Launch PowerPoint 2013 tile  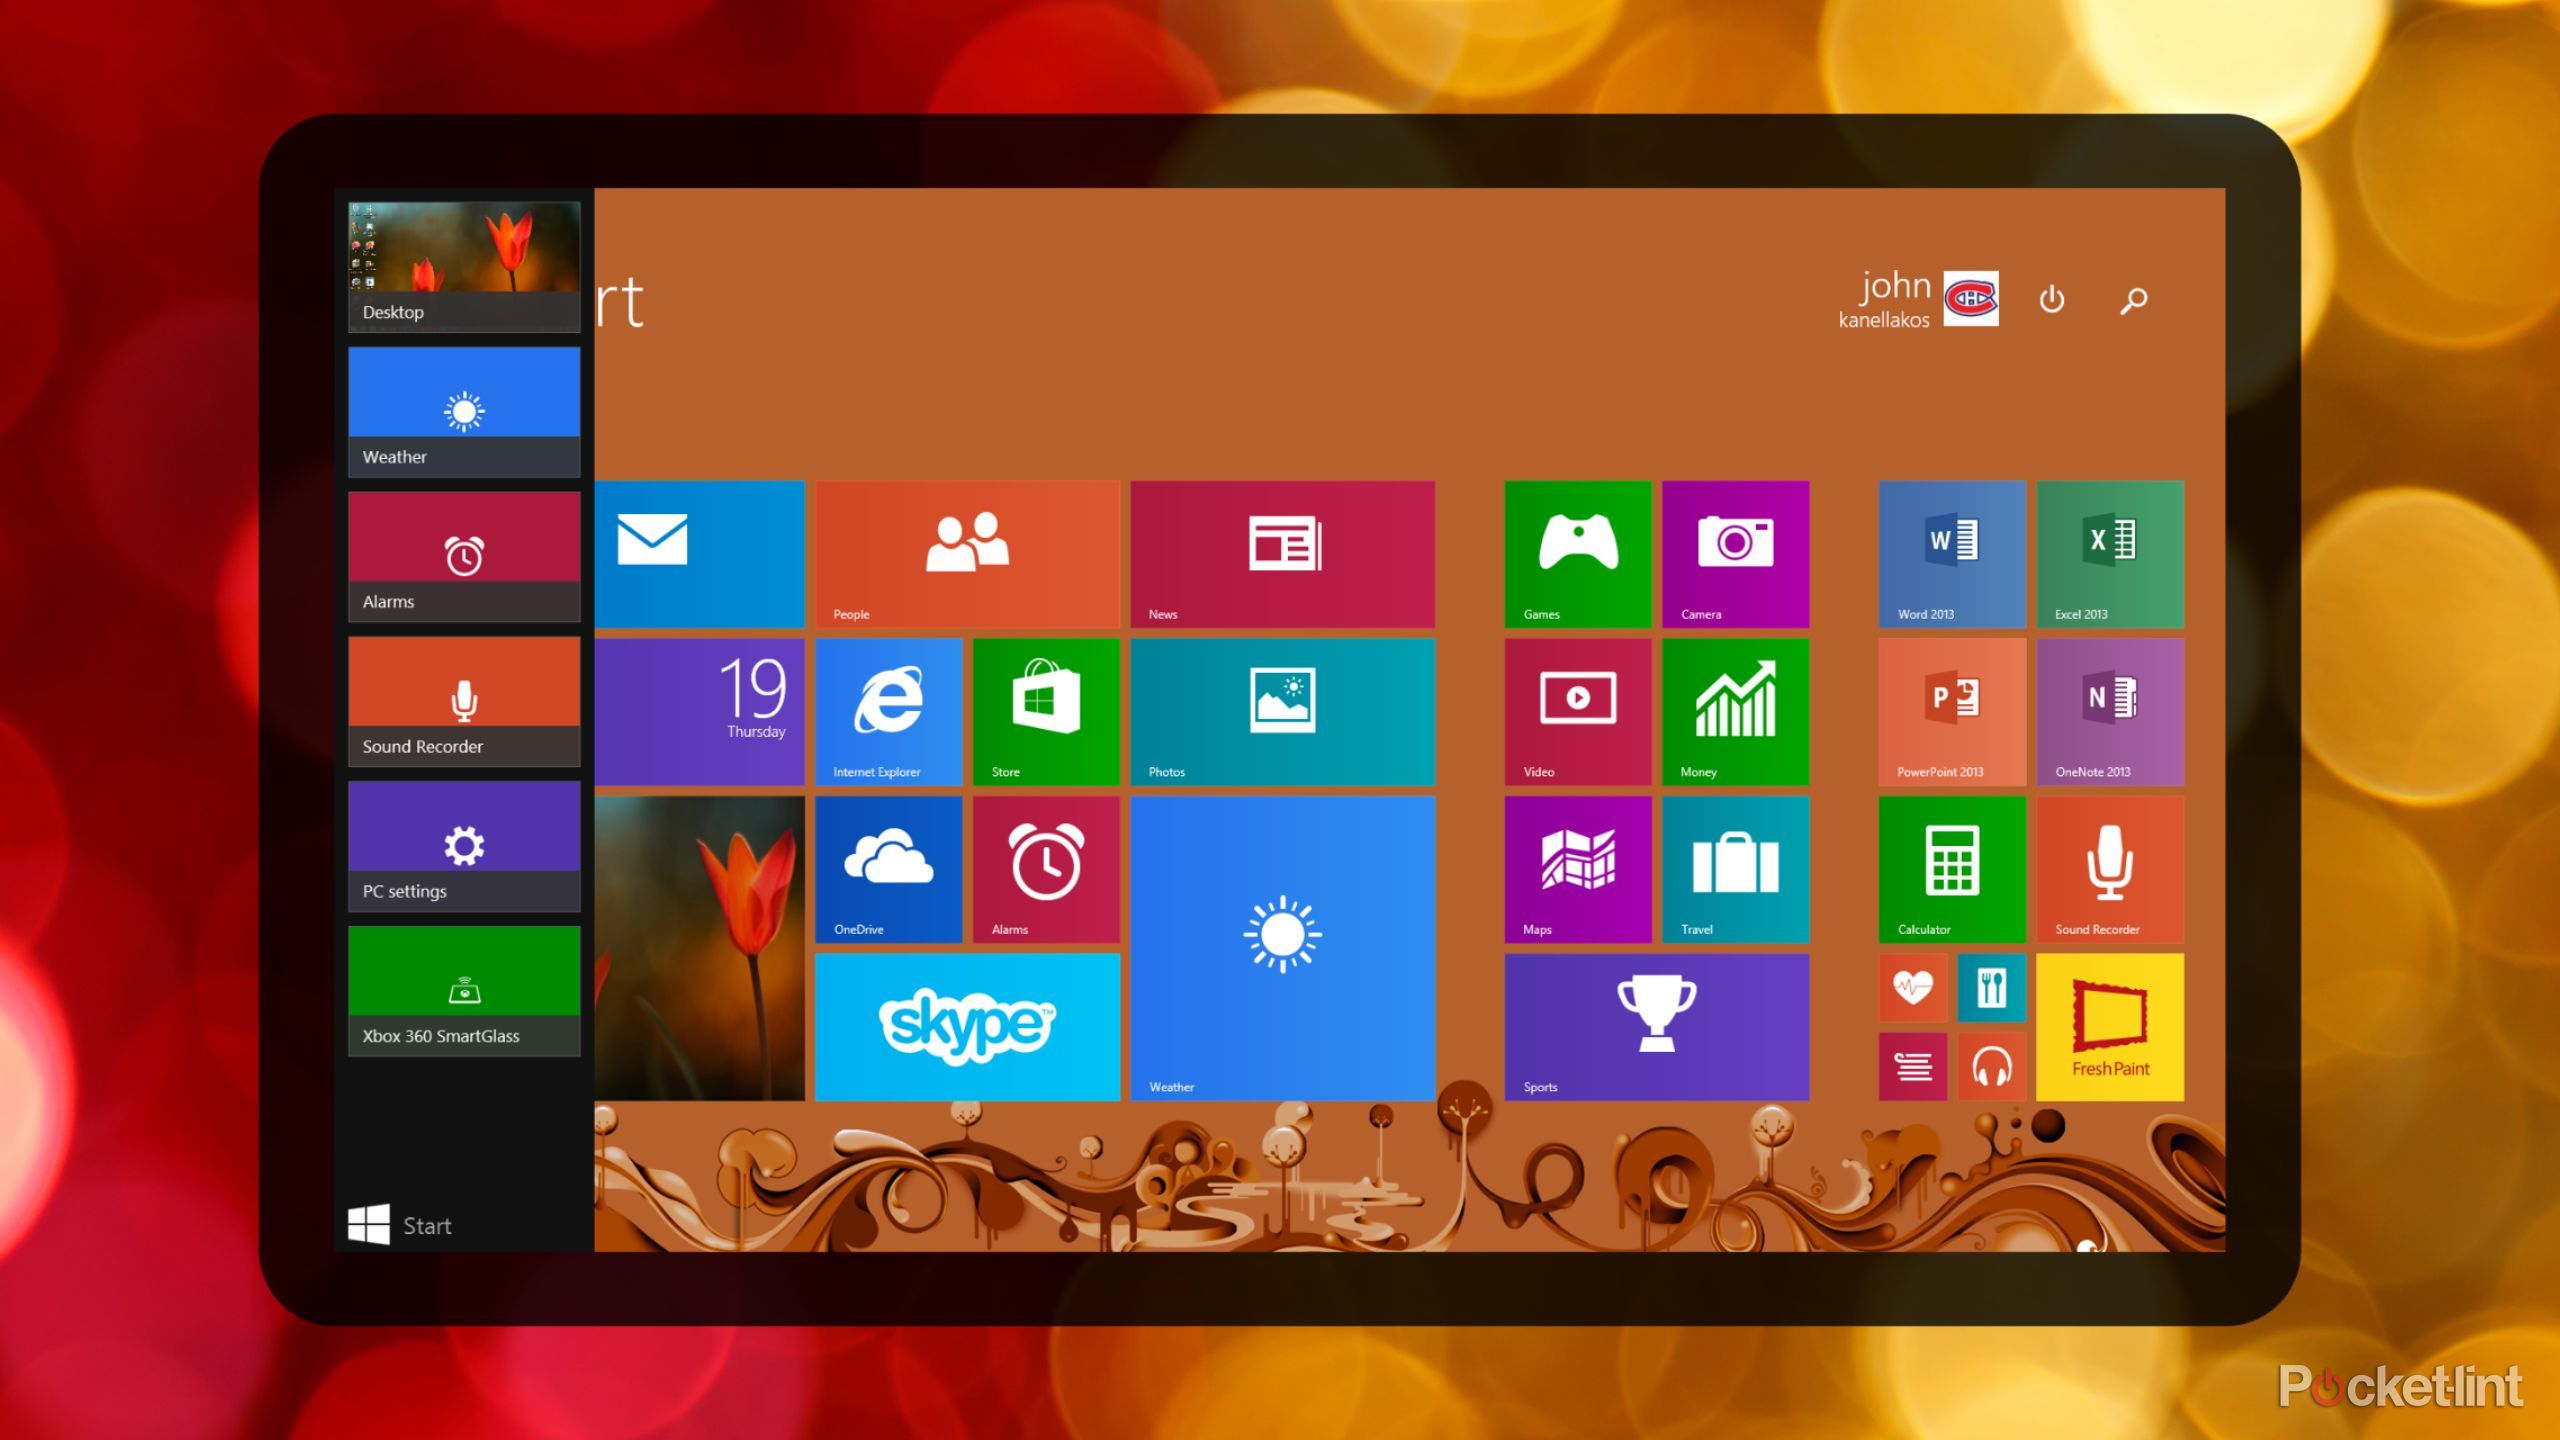pos(1952,712)
